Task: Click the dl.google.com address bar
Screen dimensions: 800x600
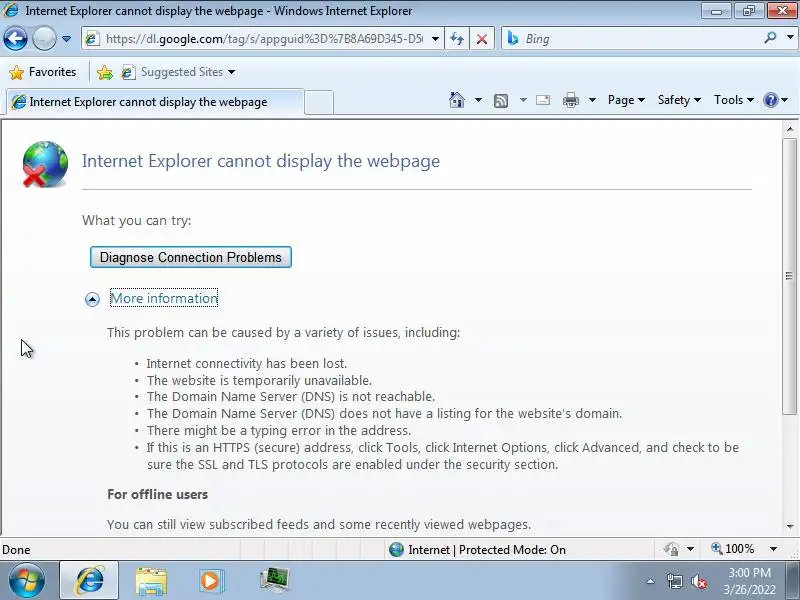Action: coord(264,39)
